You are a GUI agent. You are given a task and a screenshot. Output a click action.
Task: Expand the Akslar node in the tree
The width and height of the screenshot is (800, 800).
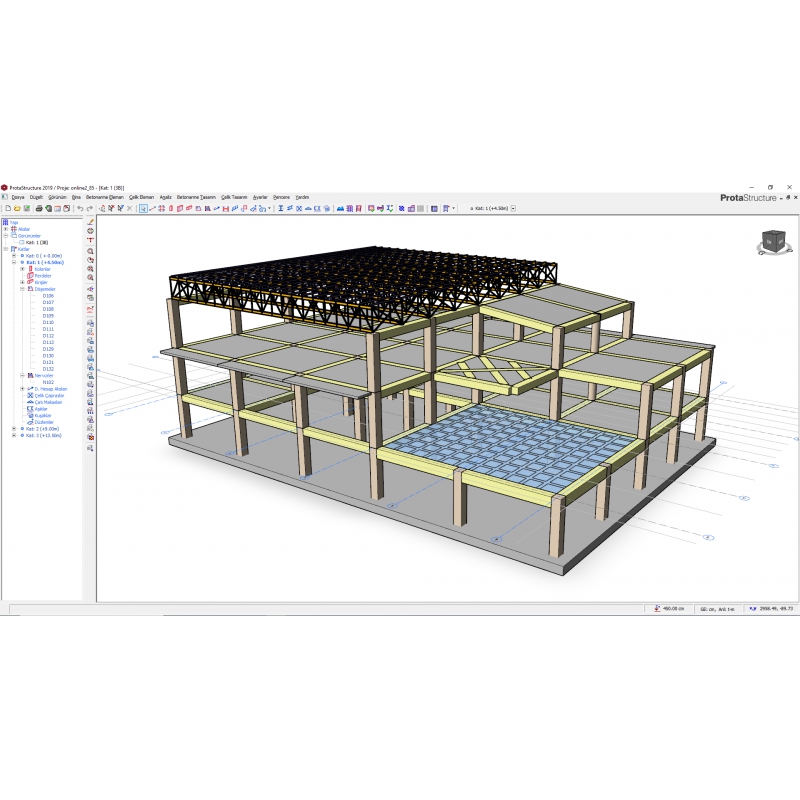(x=6, y=229)
